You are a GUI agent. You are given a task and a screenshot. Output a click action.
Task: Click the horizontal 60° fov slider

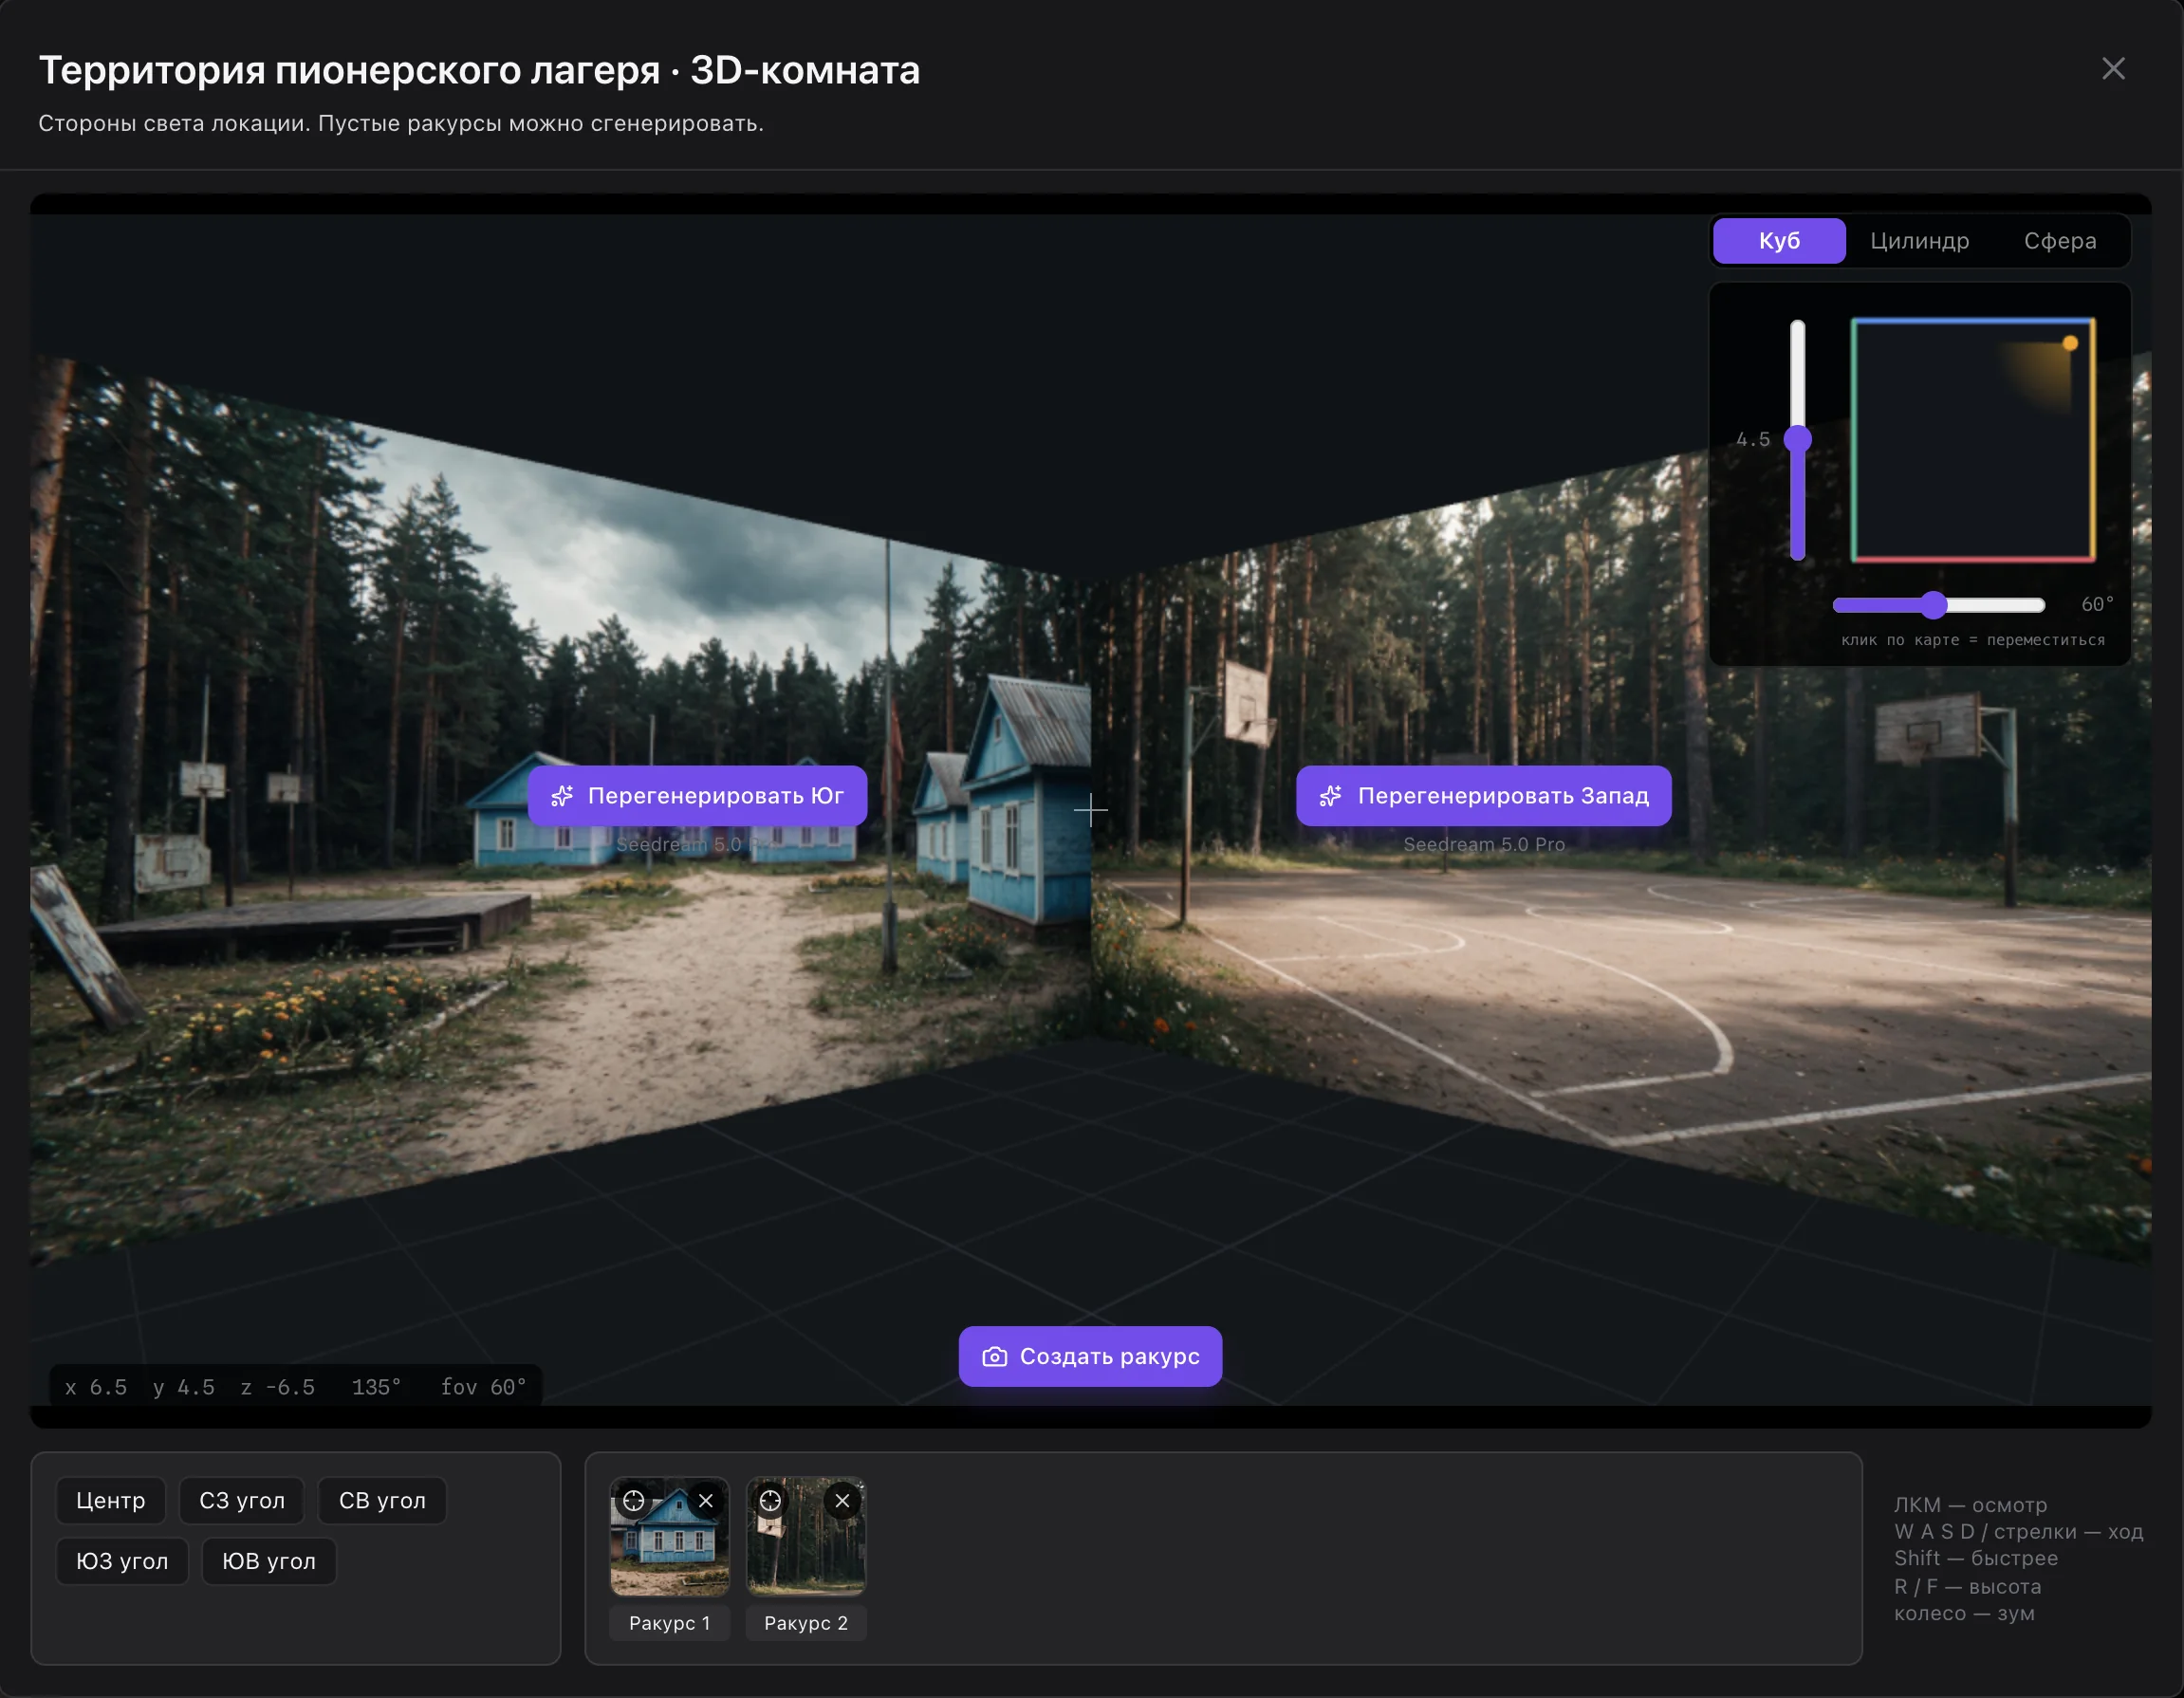point(1938,604)
